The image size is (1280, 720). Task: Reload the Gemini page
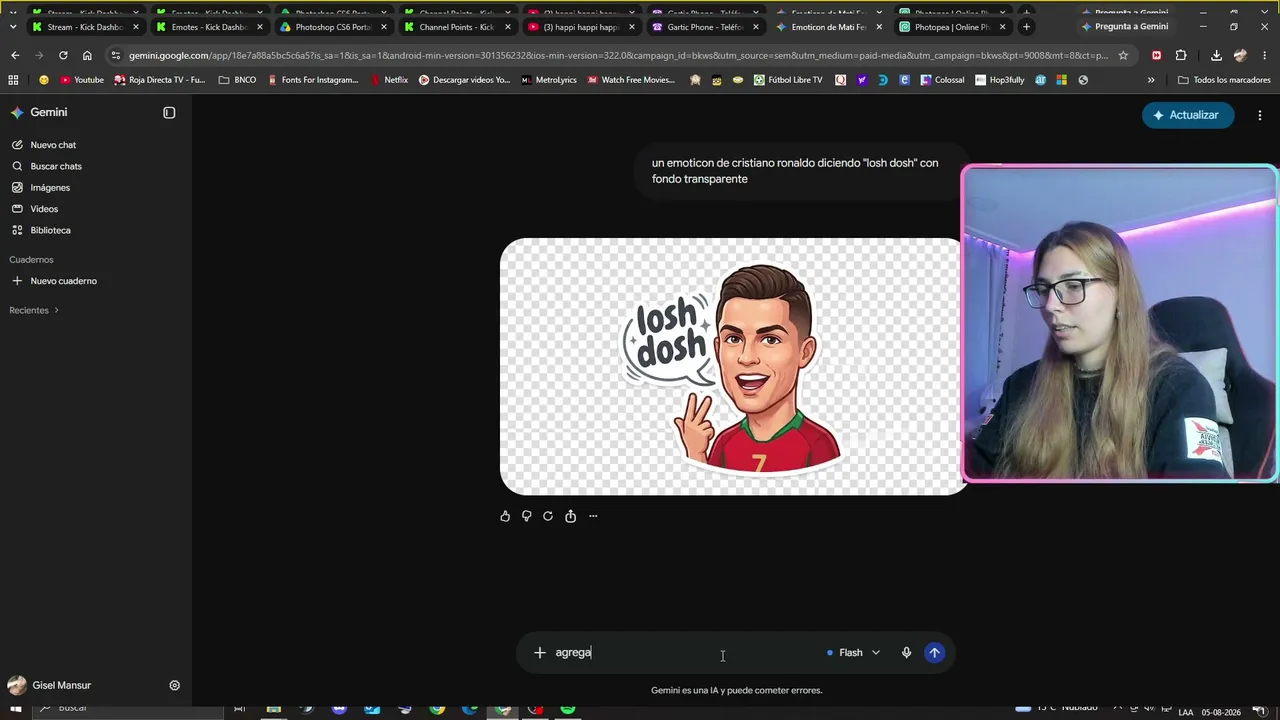[63, 56]
